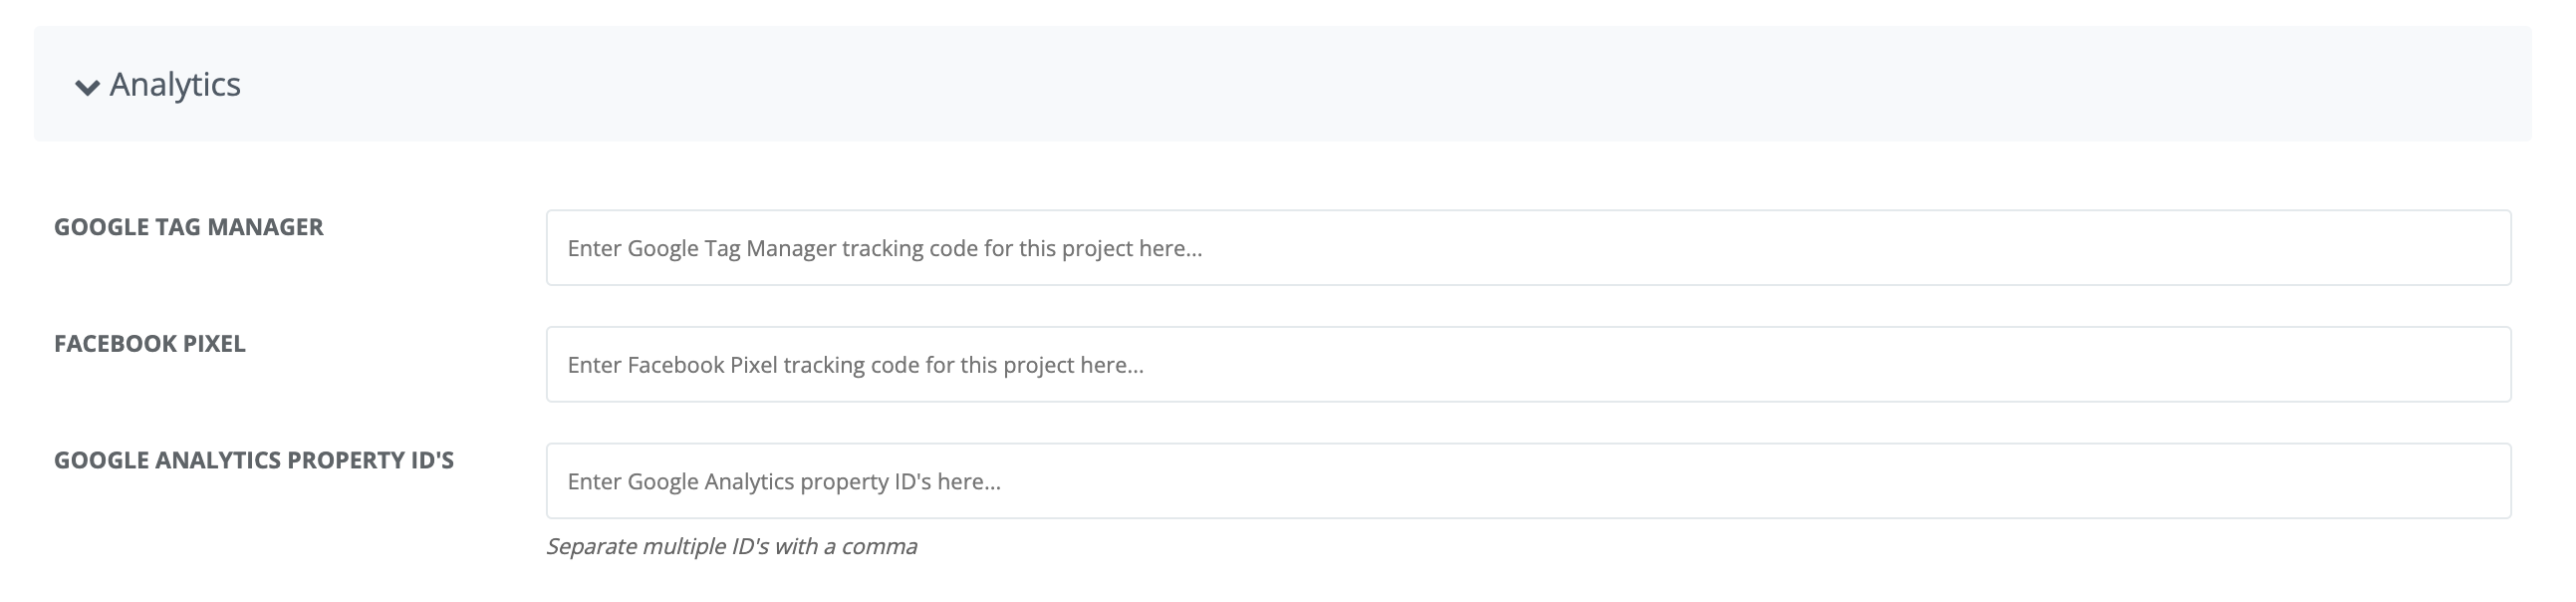Click the down-arrow icon beside Analytics
The height and width of the screenshot is (602, 2576).
point(88,87)
